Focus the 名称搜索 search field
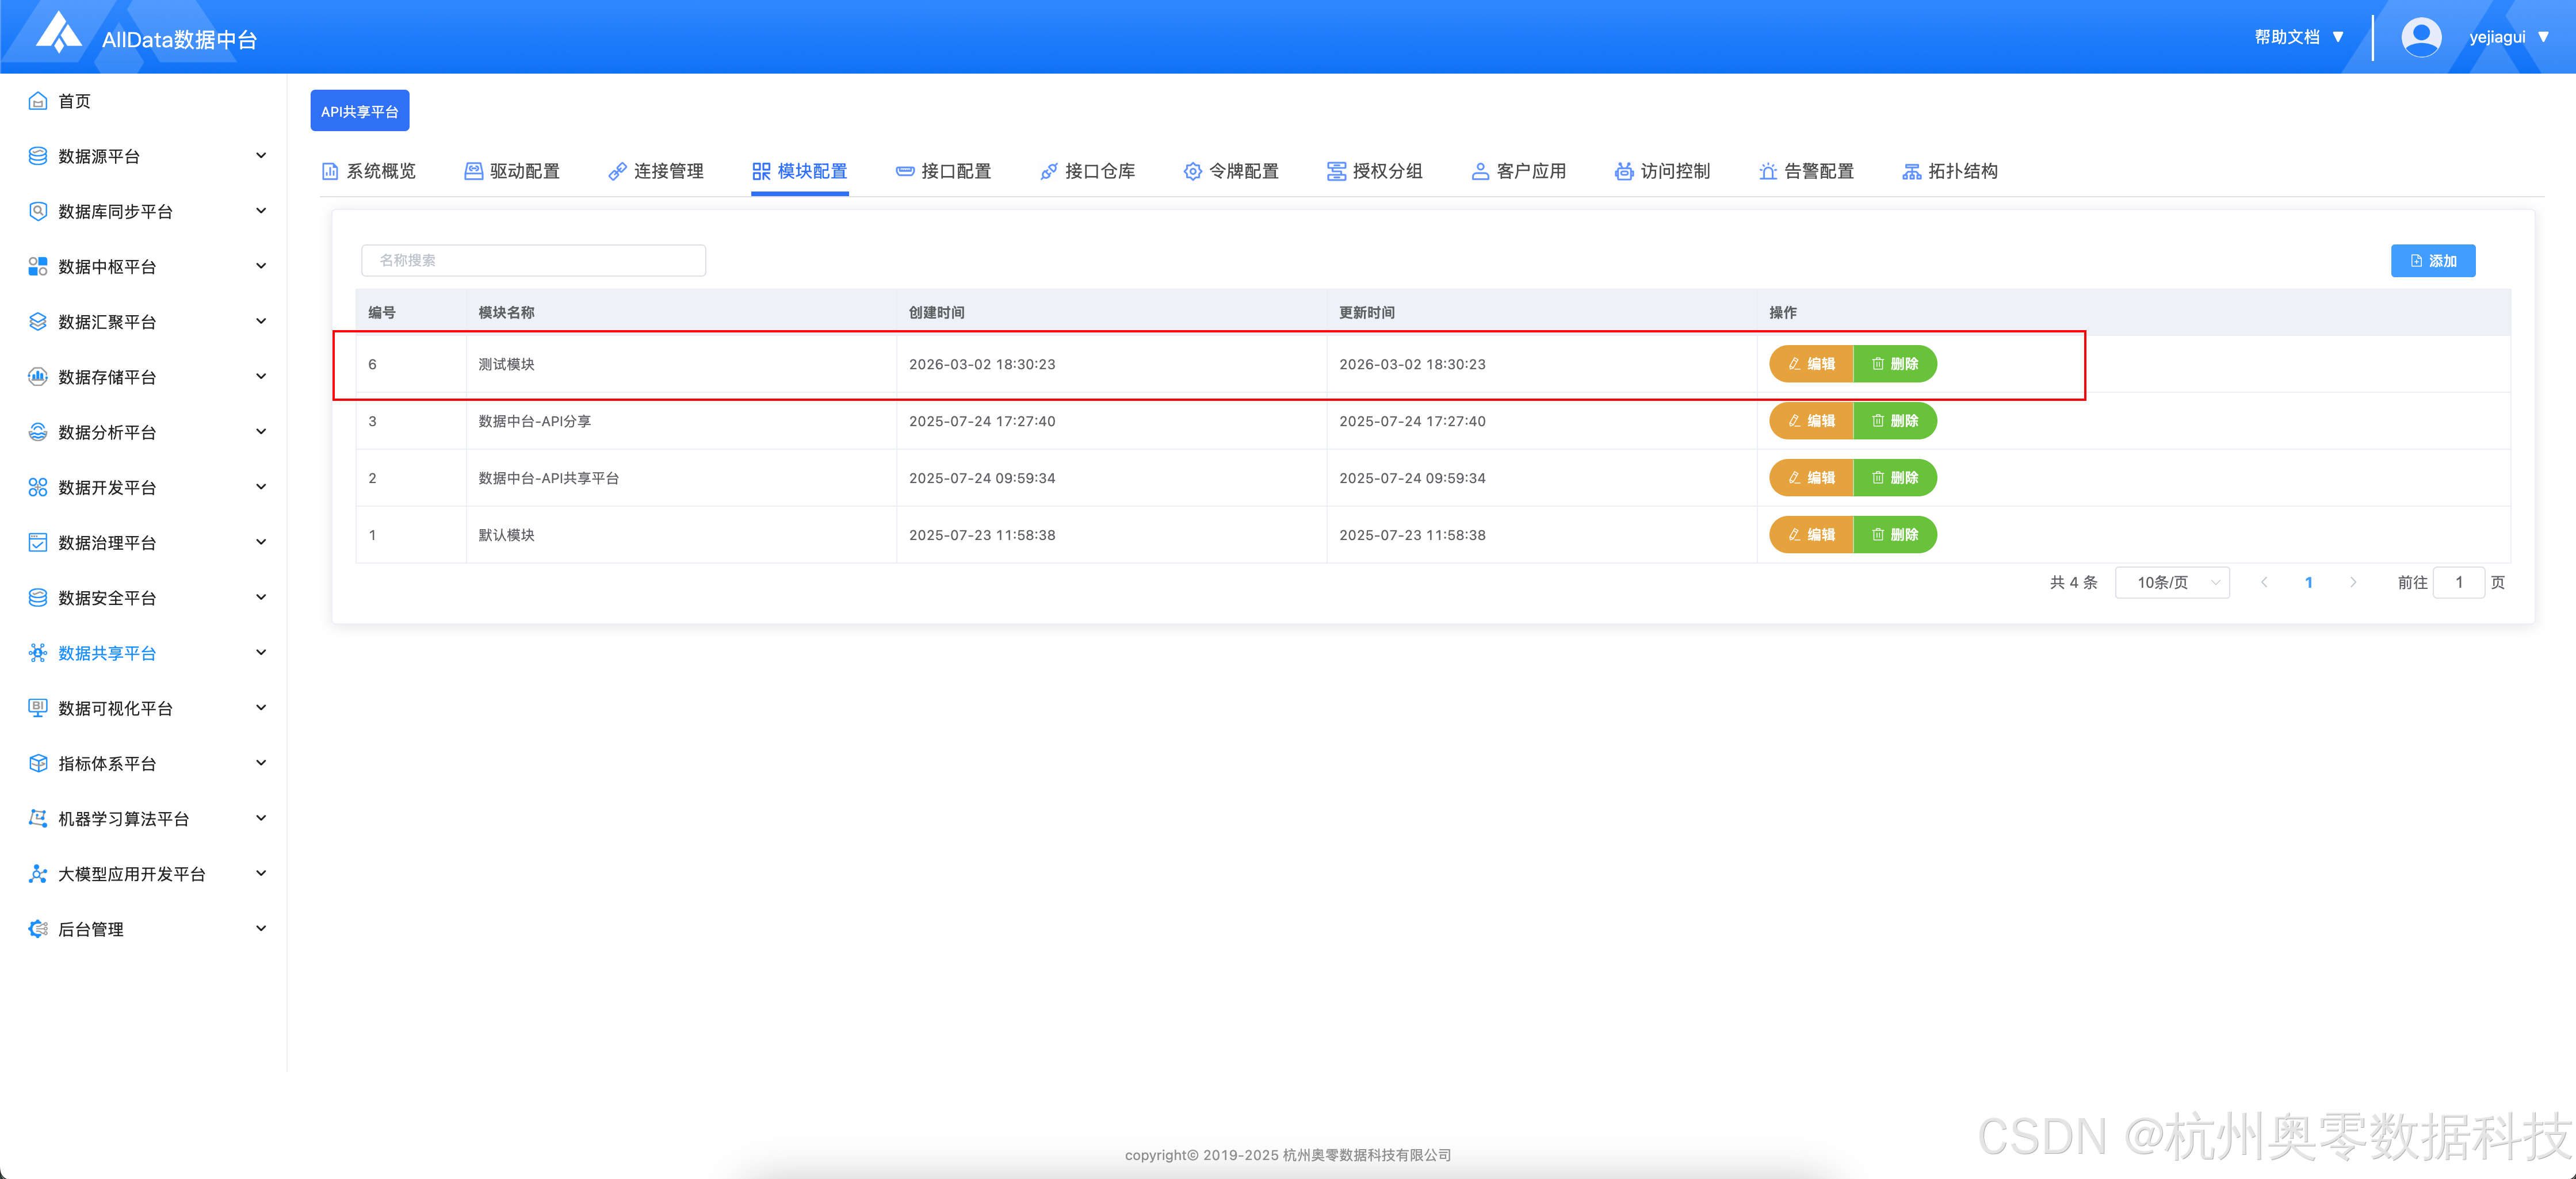2576x1179 pixels. click(x=533, y=260)
